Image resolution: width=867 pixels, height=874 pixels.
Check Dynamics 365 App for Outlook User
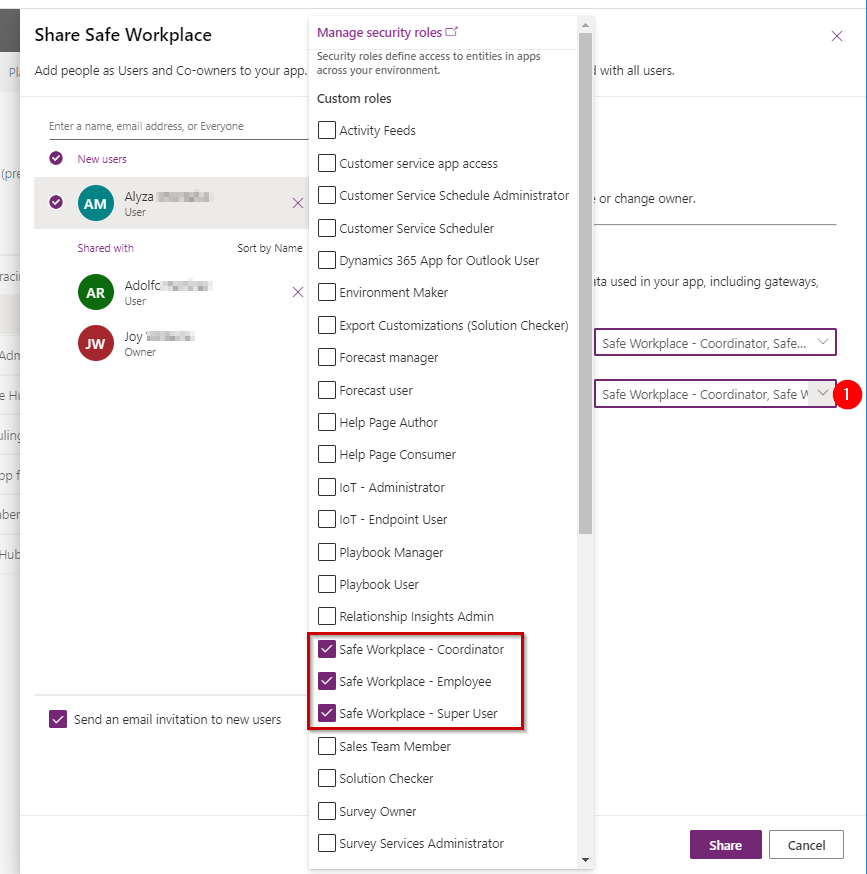coord(327,260)
